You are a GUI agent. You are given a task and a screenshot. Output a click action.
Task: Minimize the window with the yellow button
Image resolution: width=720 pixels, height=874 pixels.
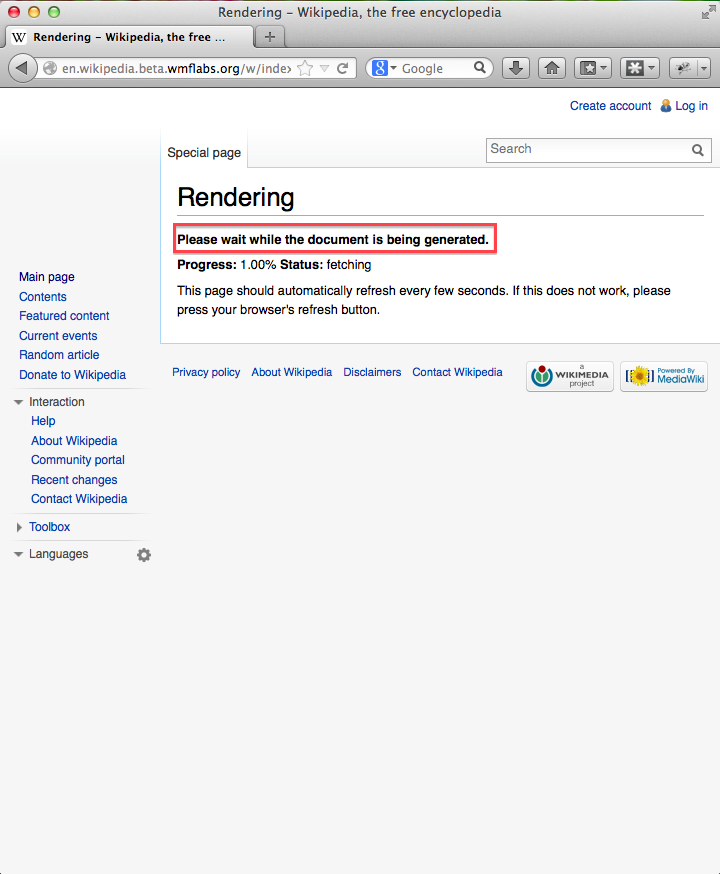coord(34,12)
